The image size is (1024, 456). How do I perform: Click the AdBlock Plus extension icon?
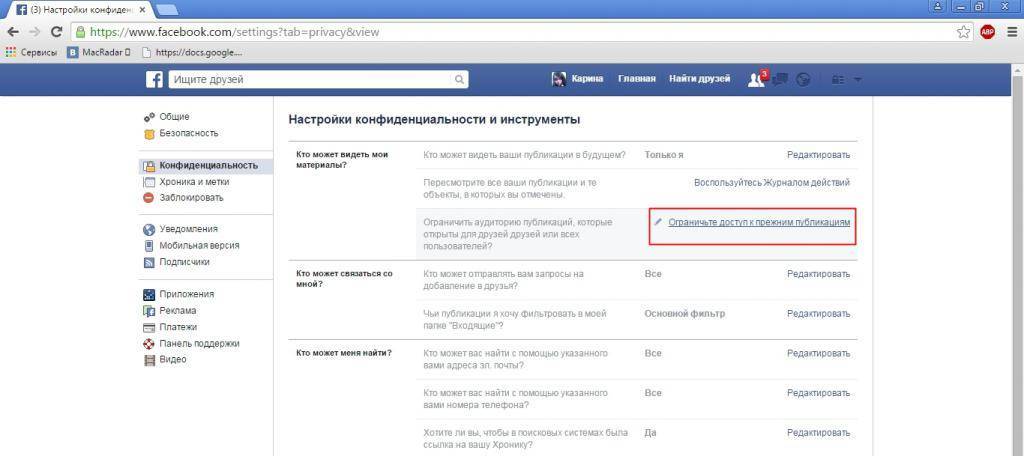988,31
